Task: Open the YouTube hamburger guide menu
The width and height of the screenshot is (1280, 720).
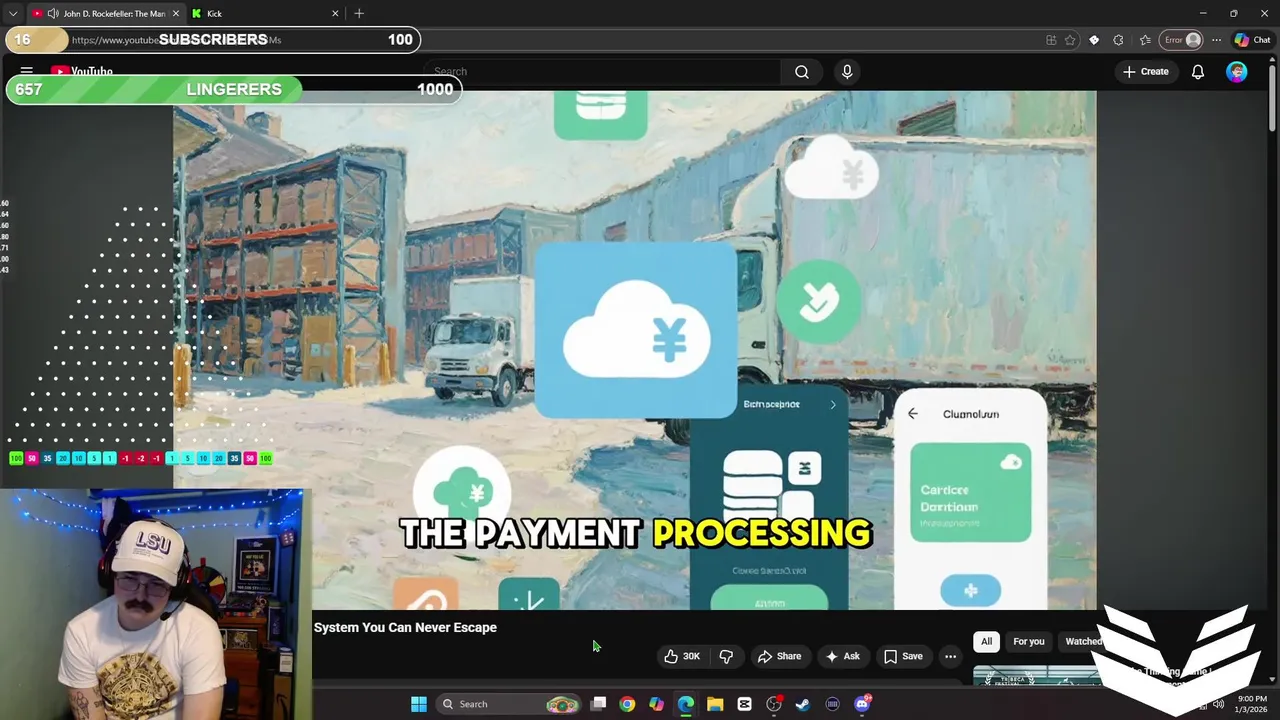Action: 27,72
